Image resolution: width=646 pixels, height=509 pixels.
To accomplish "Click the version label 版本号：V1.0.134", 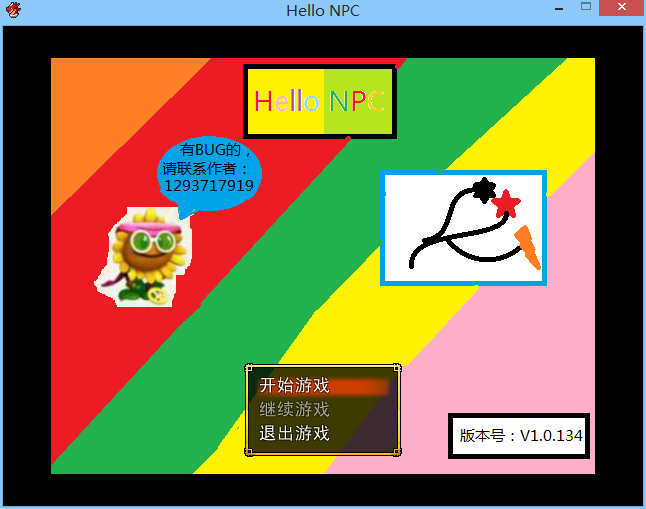I will tap(519, 436).
